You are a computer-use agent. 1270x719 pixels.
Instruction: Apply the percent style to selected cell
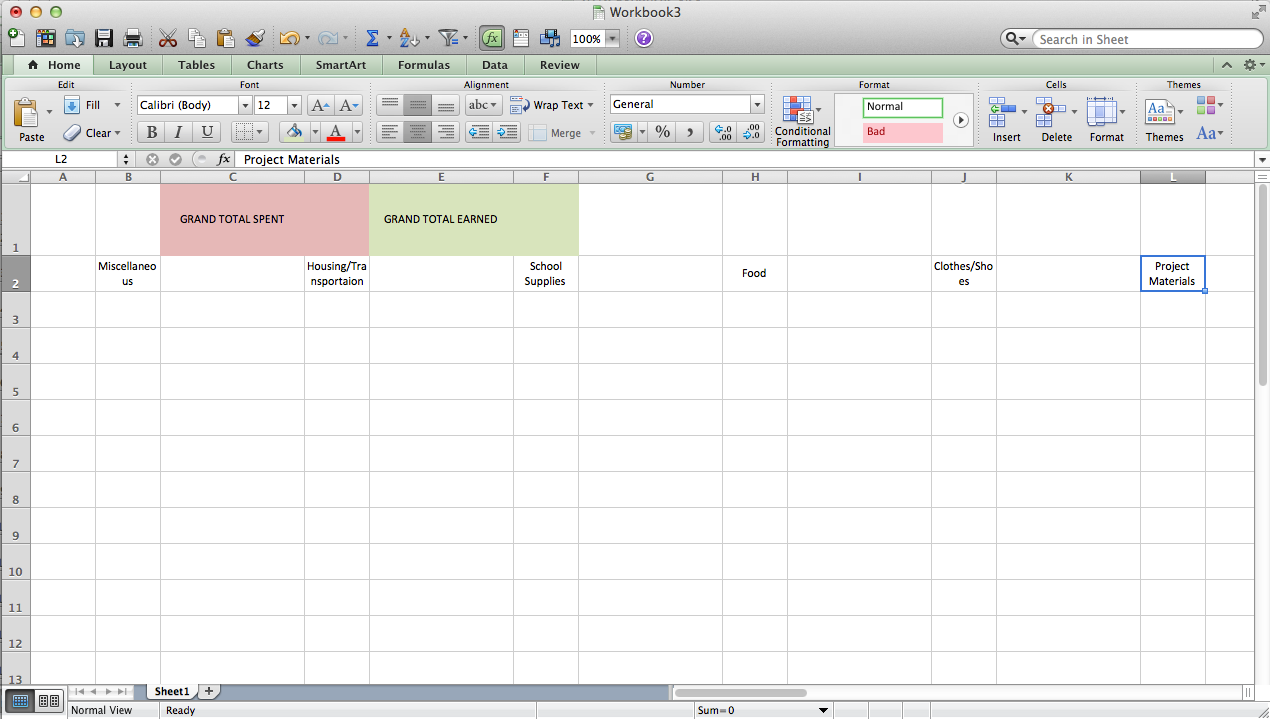[661, 131]
